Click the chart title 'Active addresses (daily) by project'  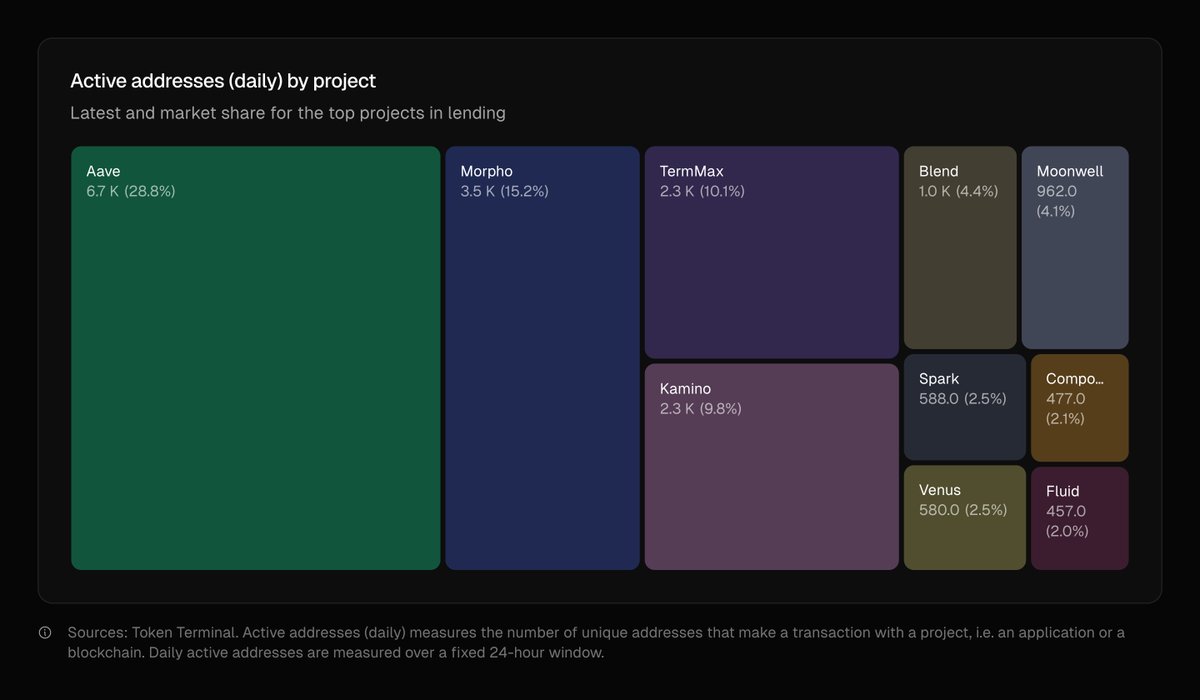point(223,81)
